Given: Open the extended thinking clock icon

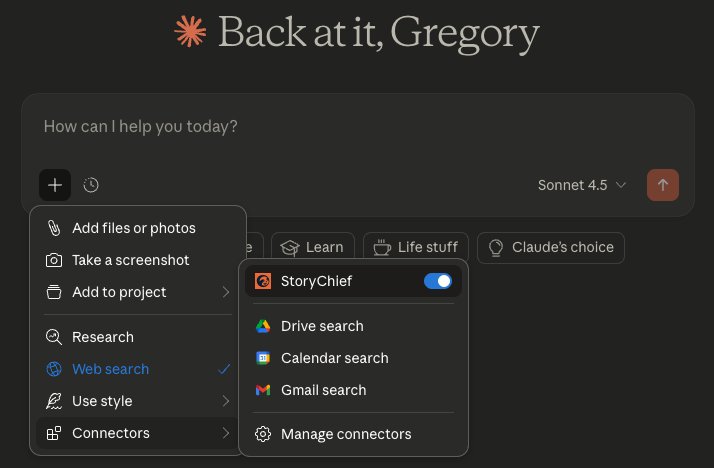Looking at the screenshot, I should pyautogui.click(x=91, y=185).
